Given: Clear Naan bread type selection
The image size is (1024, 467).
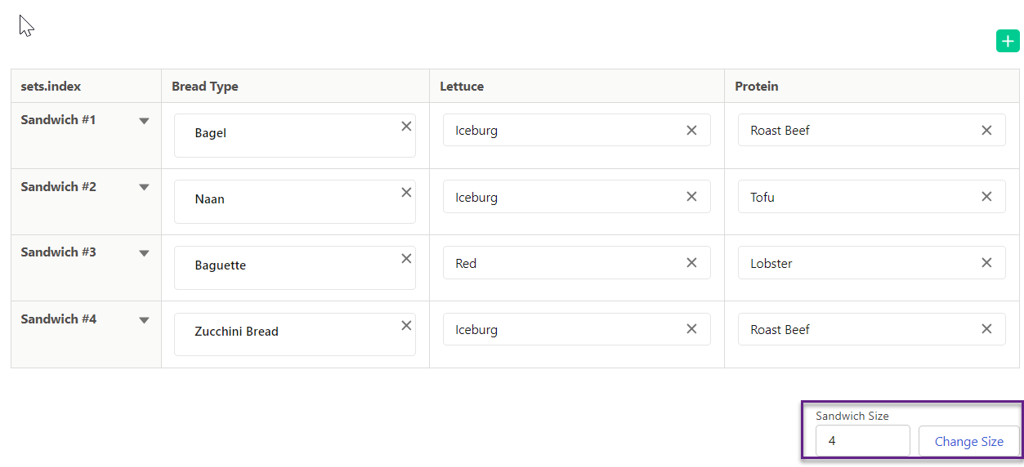Looking at the screenshot, I should pyautogui.click(x=406, y=193).
